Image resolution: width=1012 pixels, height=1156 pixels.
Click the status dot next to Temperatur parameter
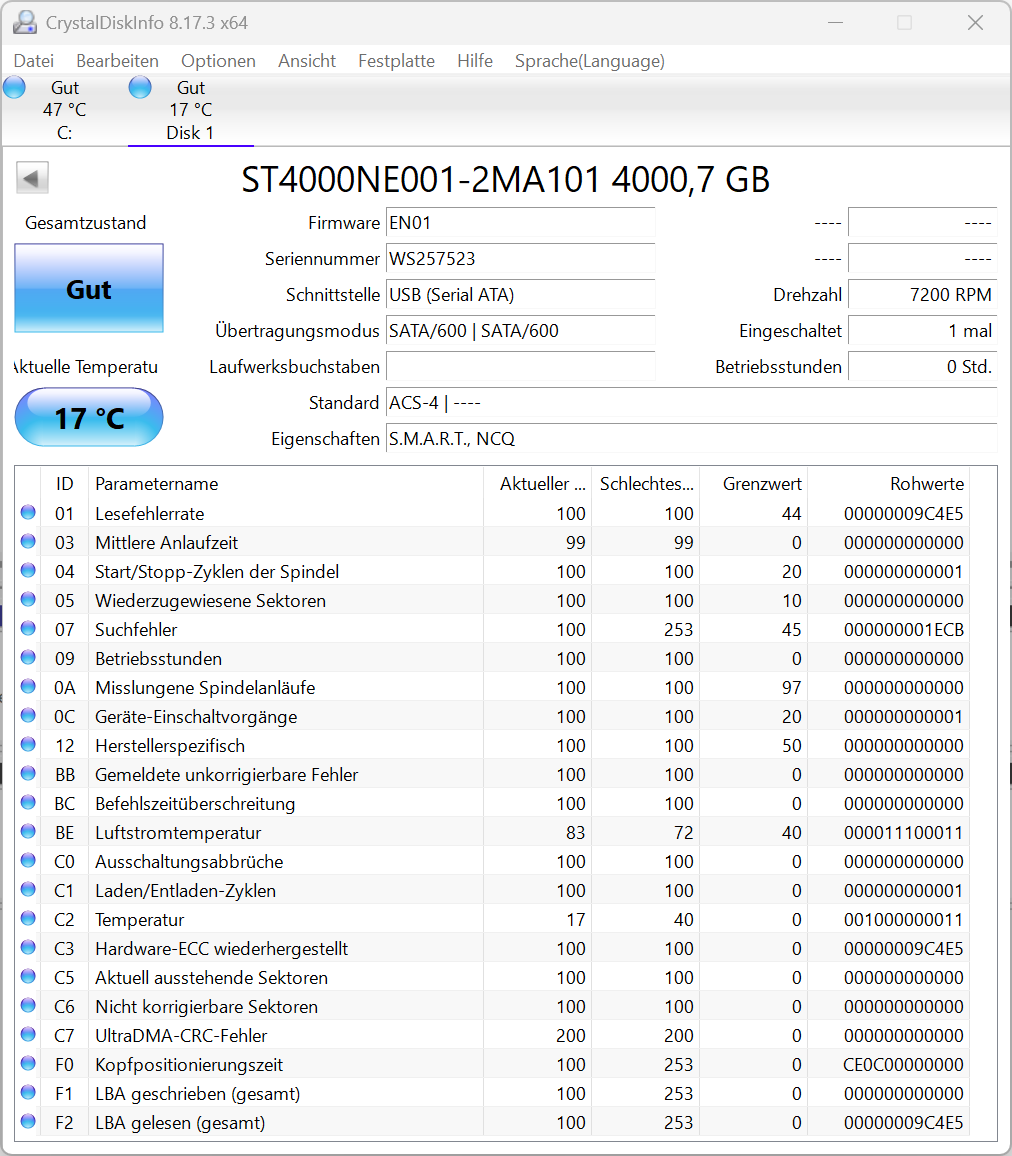[28, 919]
